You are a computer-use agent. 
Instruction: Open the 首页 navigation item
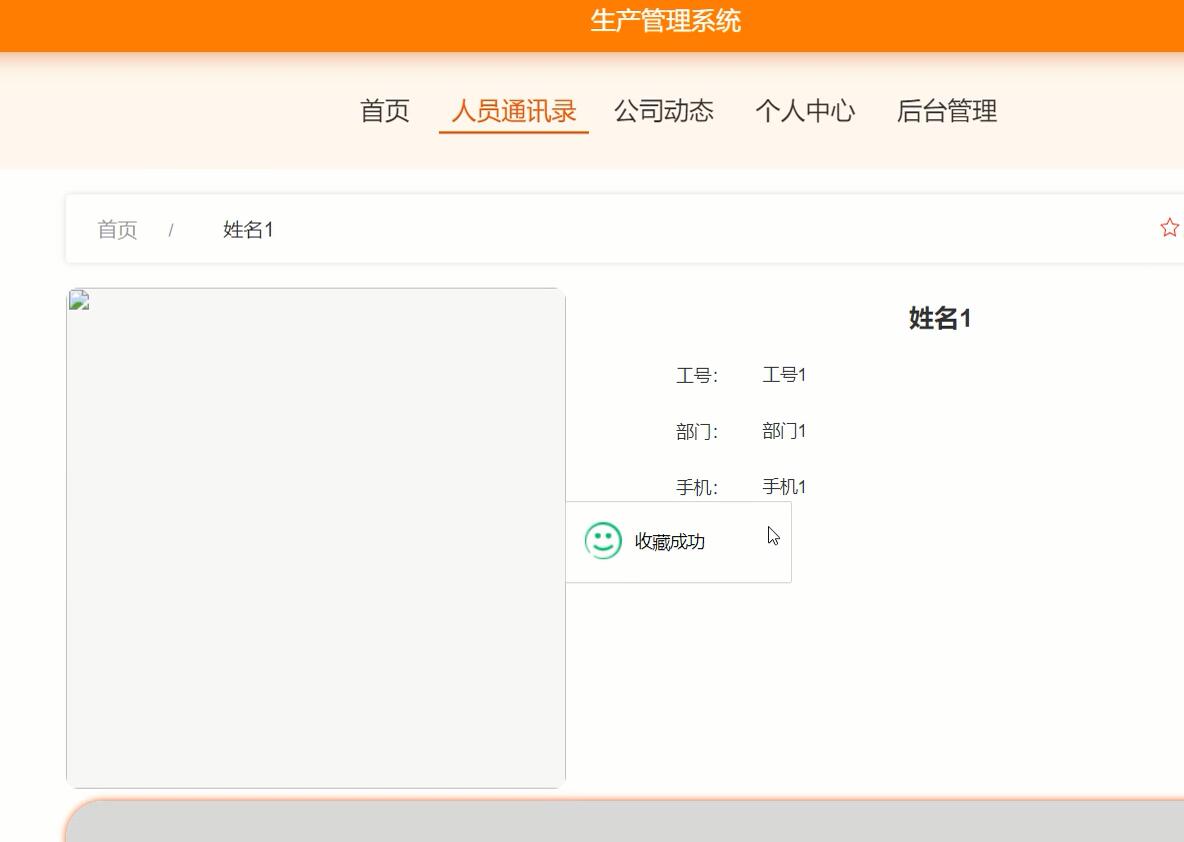click(383, 111)
